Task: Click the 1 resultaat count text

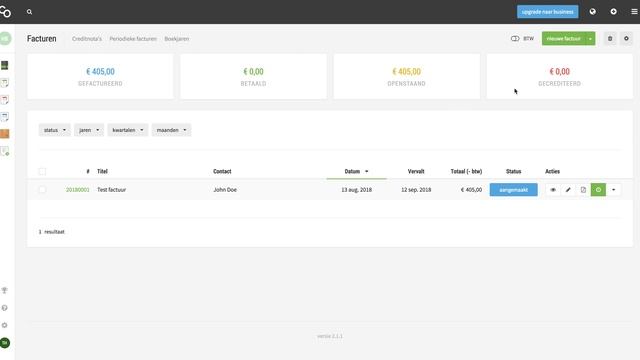Action: coord(51,232)
